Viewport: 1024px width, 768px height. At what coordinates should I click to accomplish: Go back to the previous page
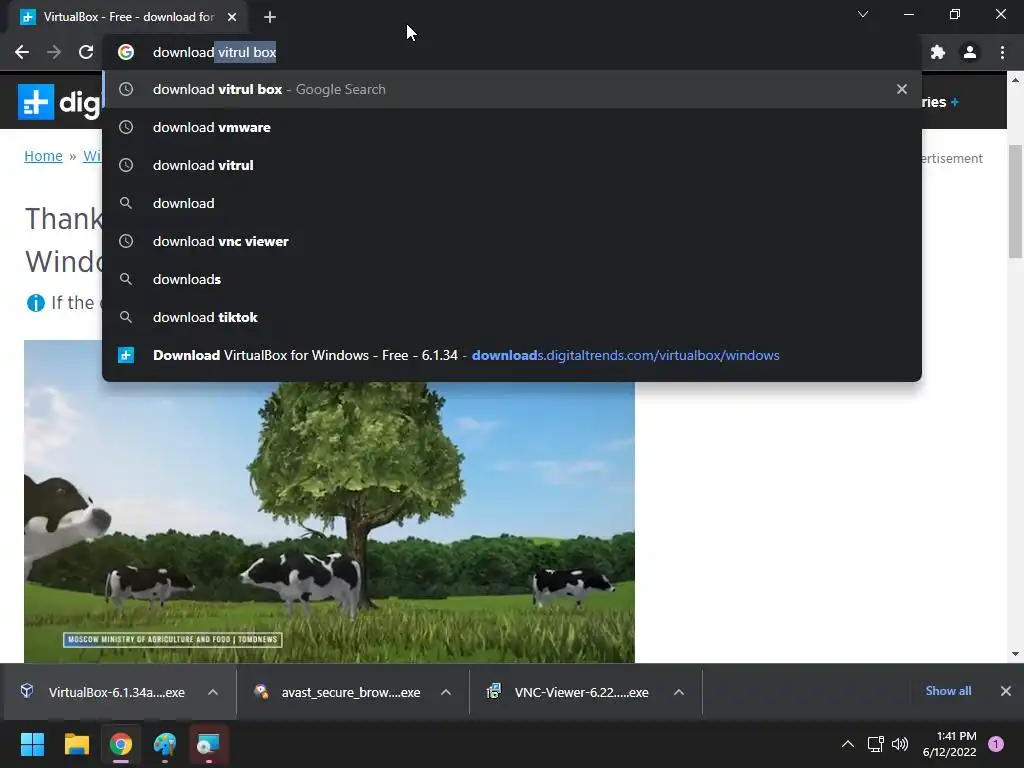click(22, 52)
